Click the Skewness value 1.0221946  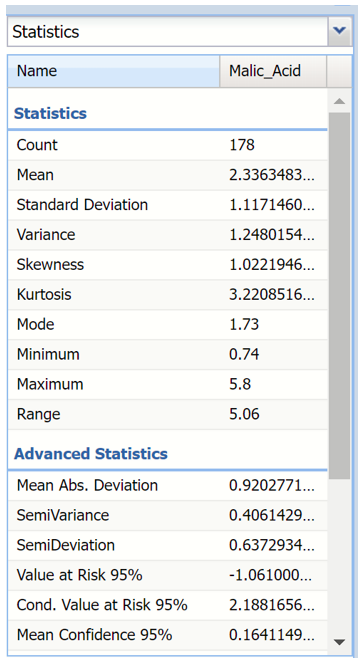(272, 265)
